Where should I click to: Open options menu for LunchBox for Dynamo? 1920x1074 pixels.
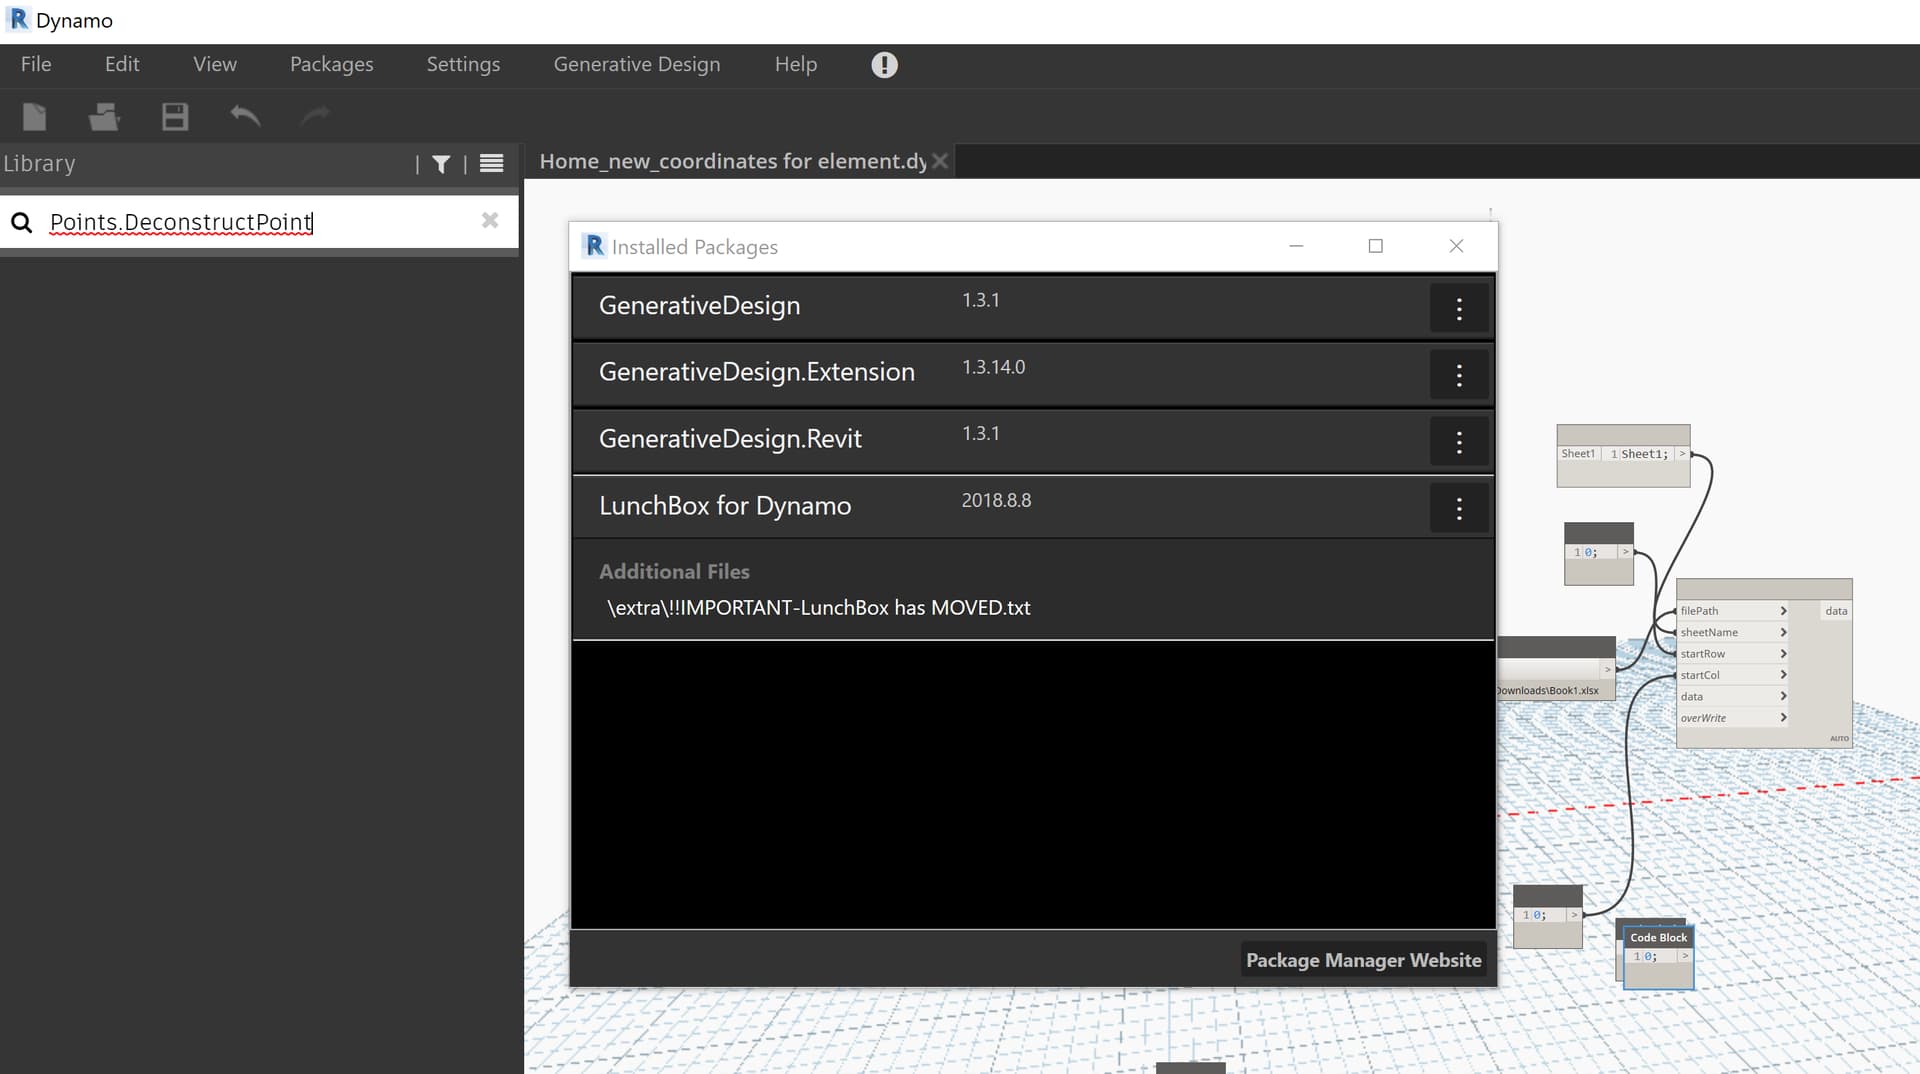coord(1459,509)
